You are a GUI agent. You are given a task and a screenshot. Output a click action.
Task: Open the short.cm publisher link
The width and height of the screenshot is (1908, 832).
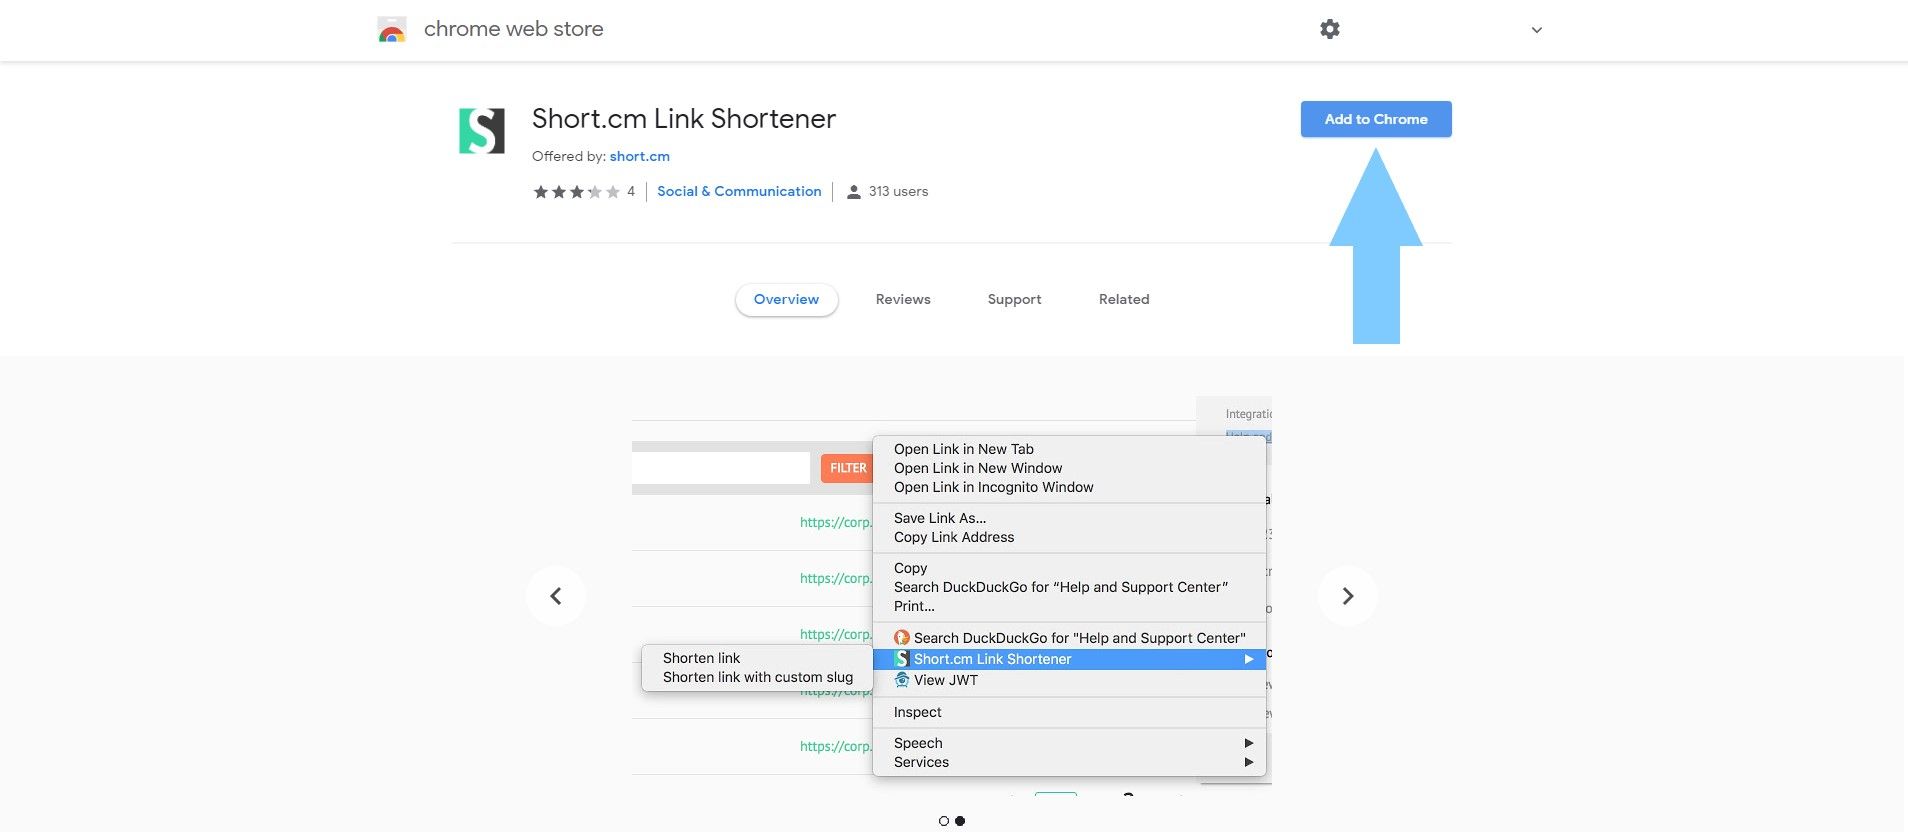[x=640, y=156]
